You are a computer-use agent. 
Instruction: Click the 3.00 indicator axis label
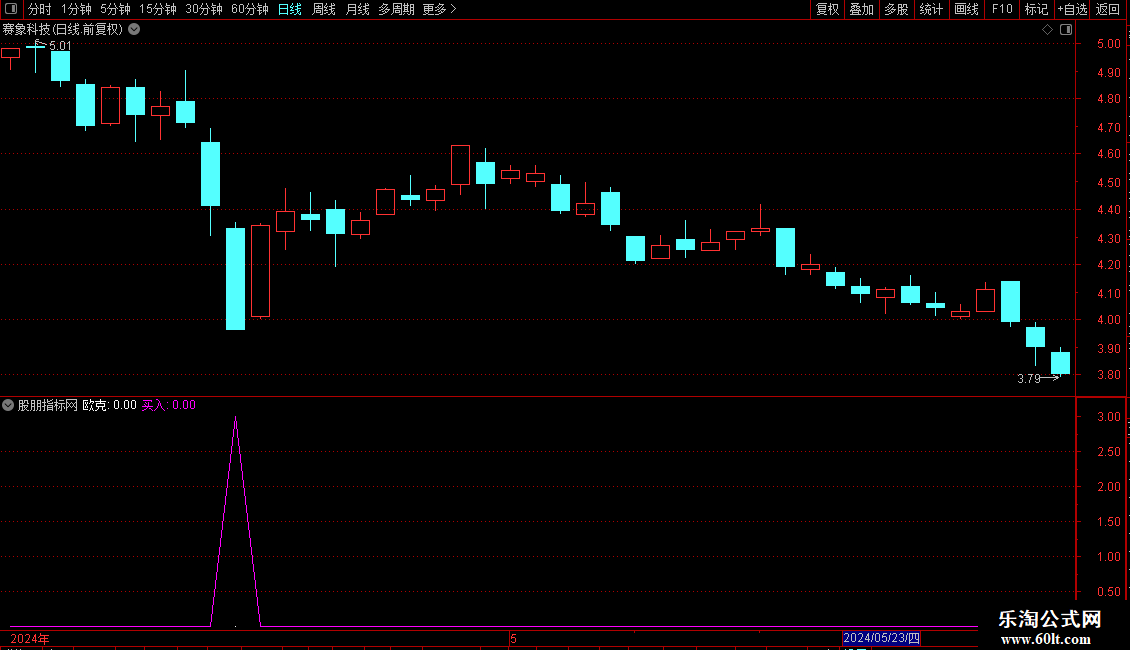click(1109, 417)
